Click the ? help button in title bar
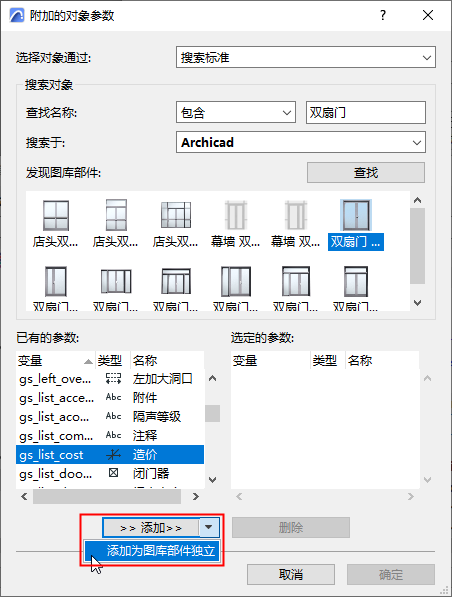452x597 pixels. (x=383, y=15)
